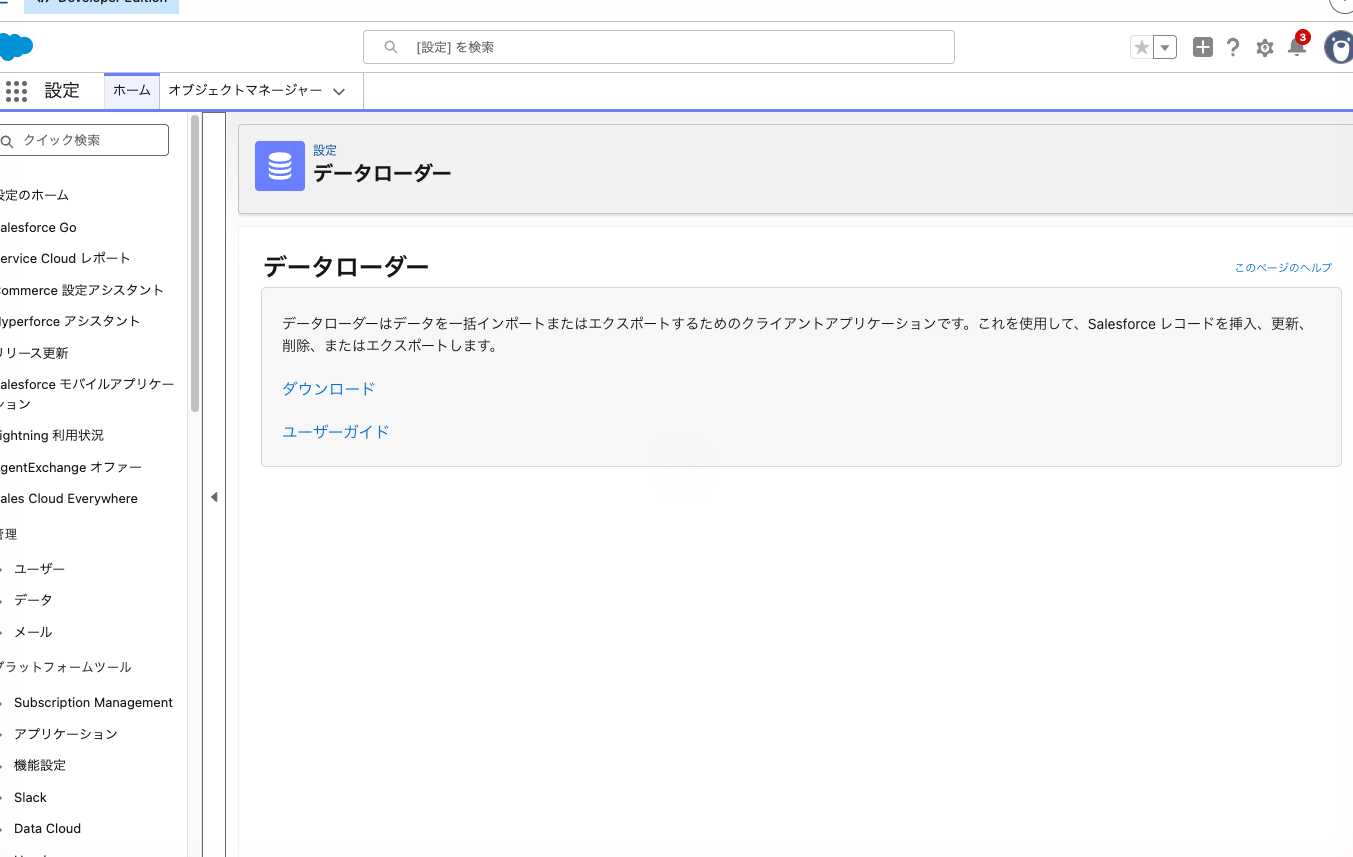Screen dimensions: 1353x857
Task: Expand the メール sidebar item
Action: 33,632
